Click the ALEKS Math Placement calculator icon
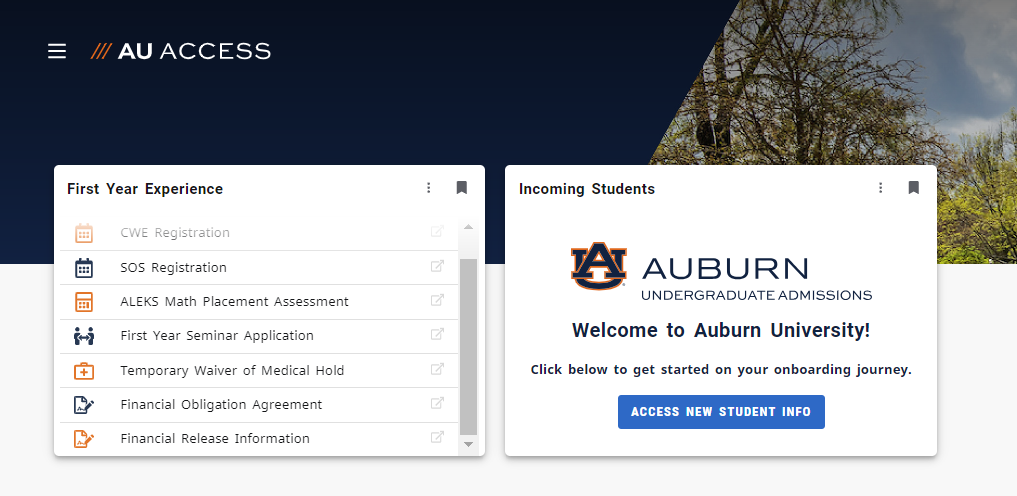 click(x=84, y=302)
